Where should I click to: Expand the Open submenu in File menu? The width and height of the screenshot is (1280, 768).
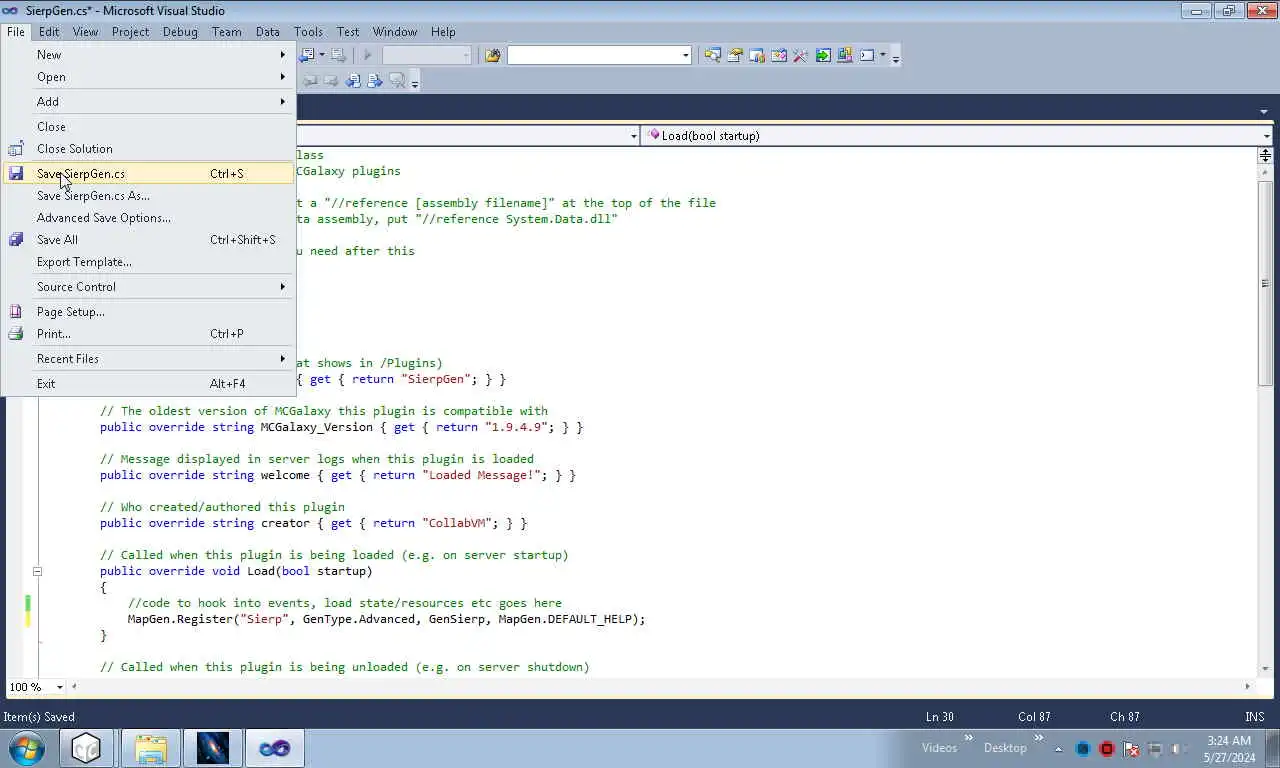[149, 76]
